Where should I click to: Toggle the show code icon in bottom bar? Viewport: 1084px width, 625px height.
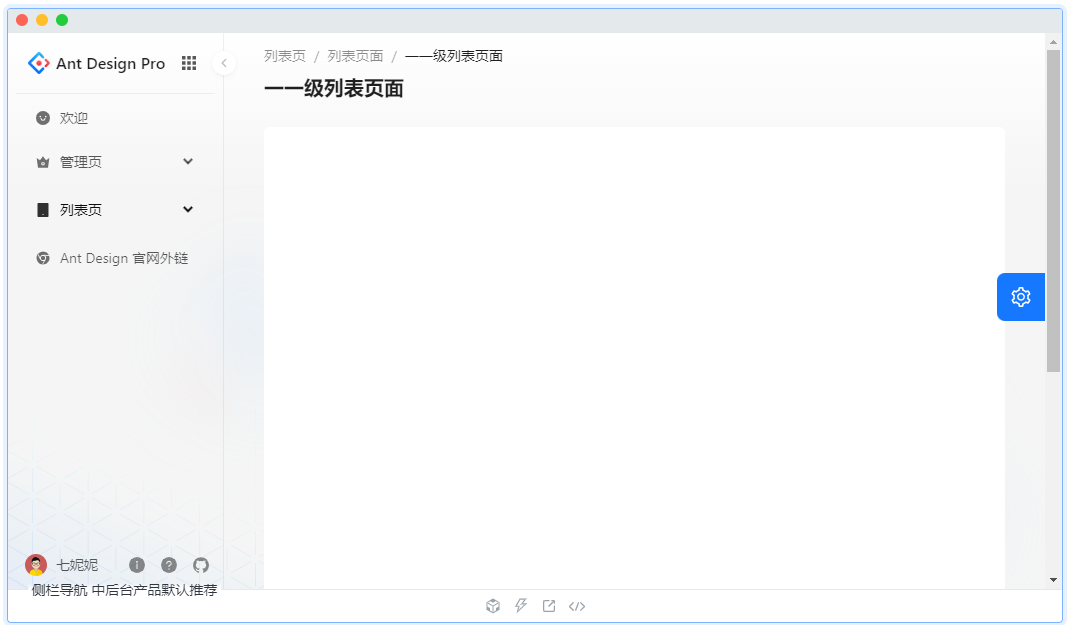577,606
